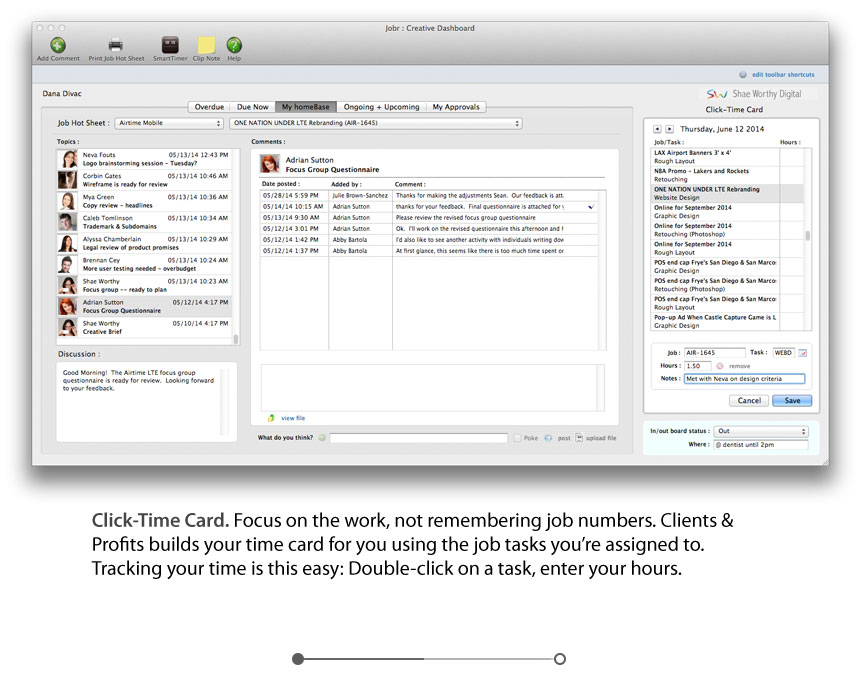
Task: Click the red remove hours icon
Action: [719, 366]
